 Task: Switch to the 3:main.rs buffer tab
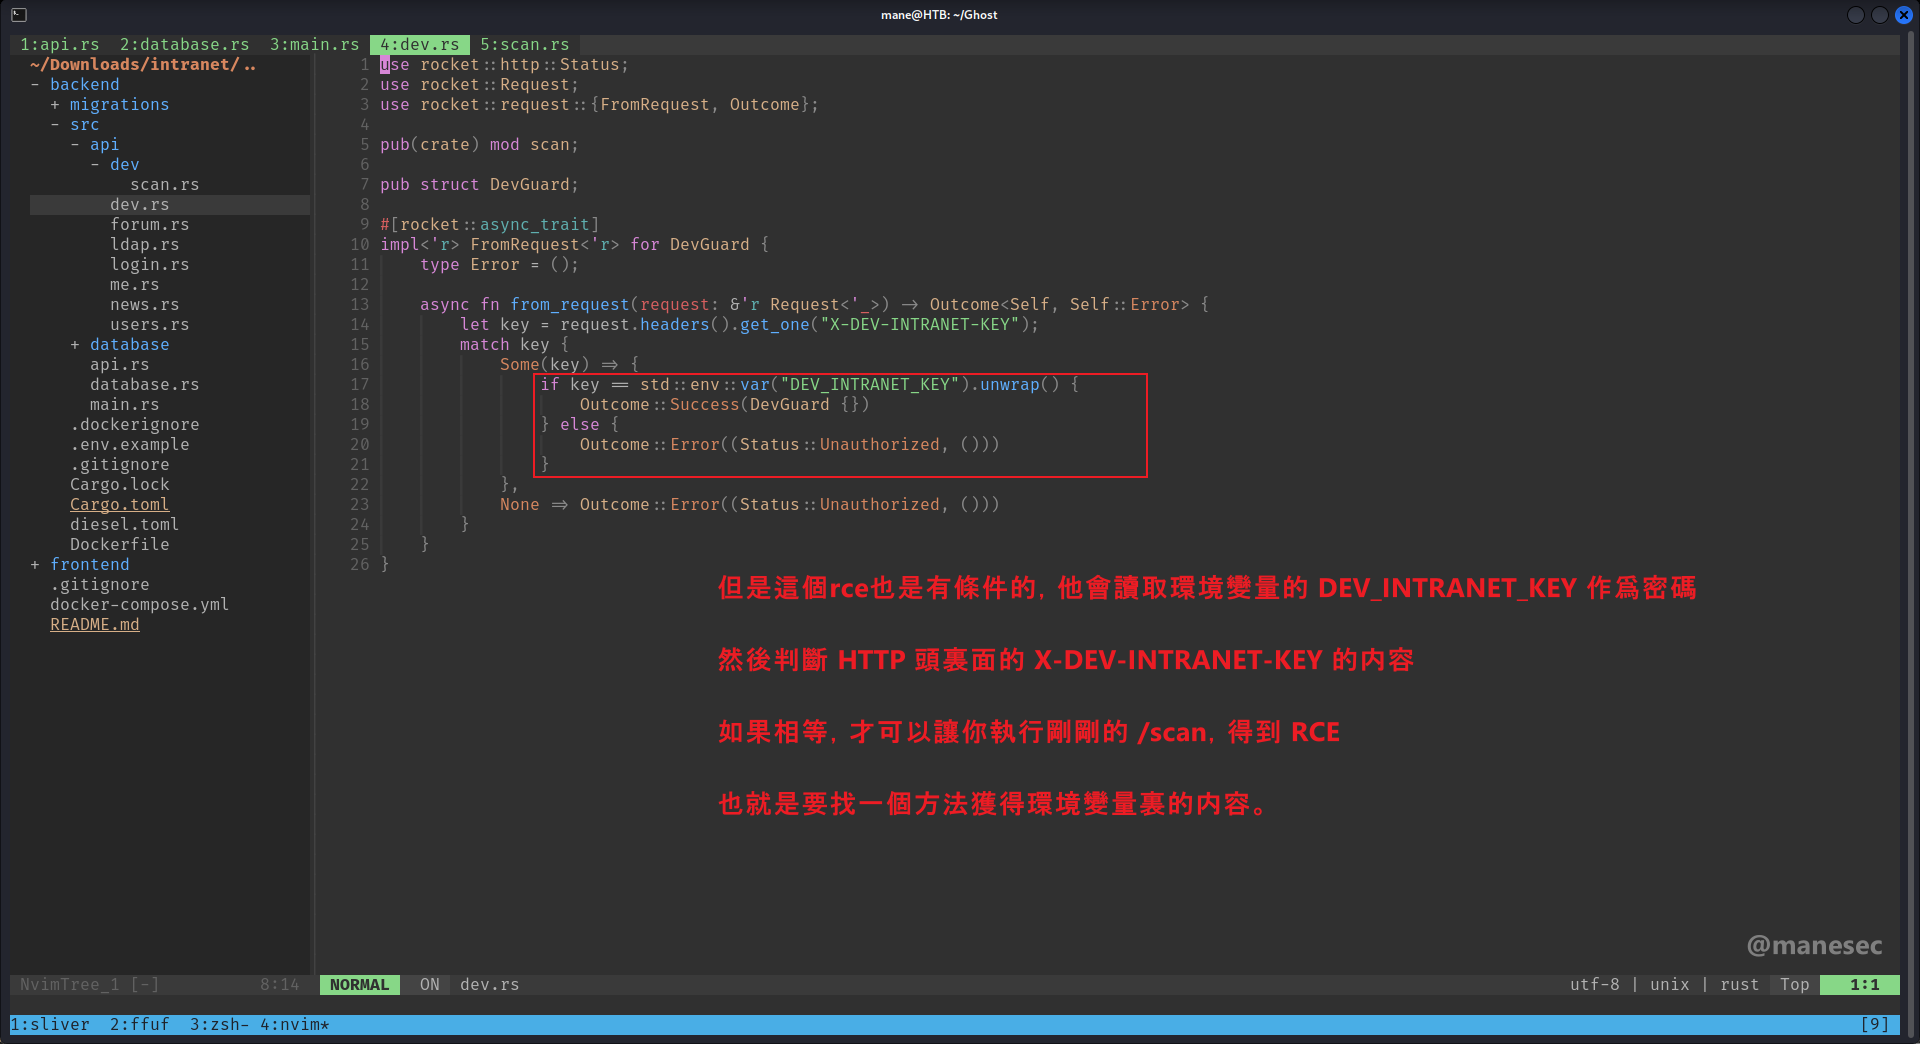click(x=314, y=45)
